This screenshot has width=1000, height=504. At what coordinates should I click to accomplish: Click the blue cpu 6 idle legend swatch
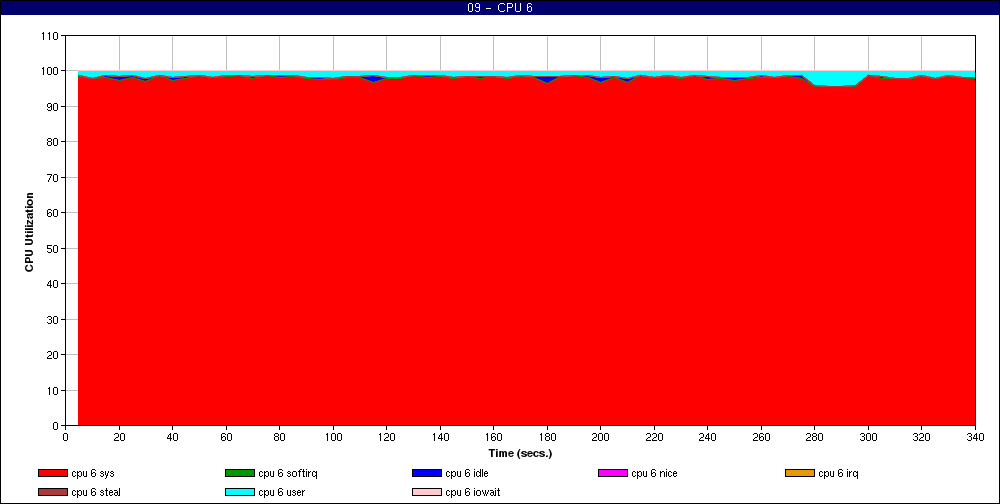(x=427, y=473)
